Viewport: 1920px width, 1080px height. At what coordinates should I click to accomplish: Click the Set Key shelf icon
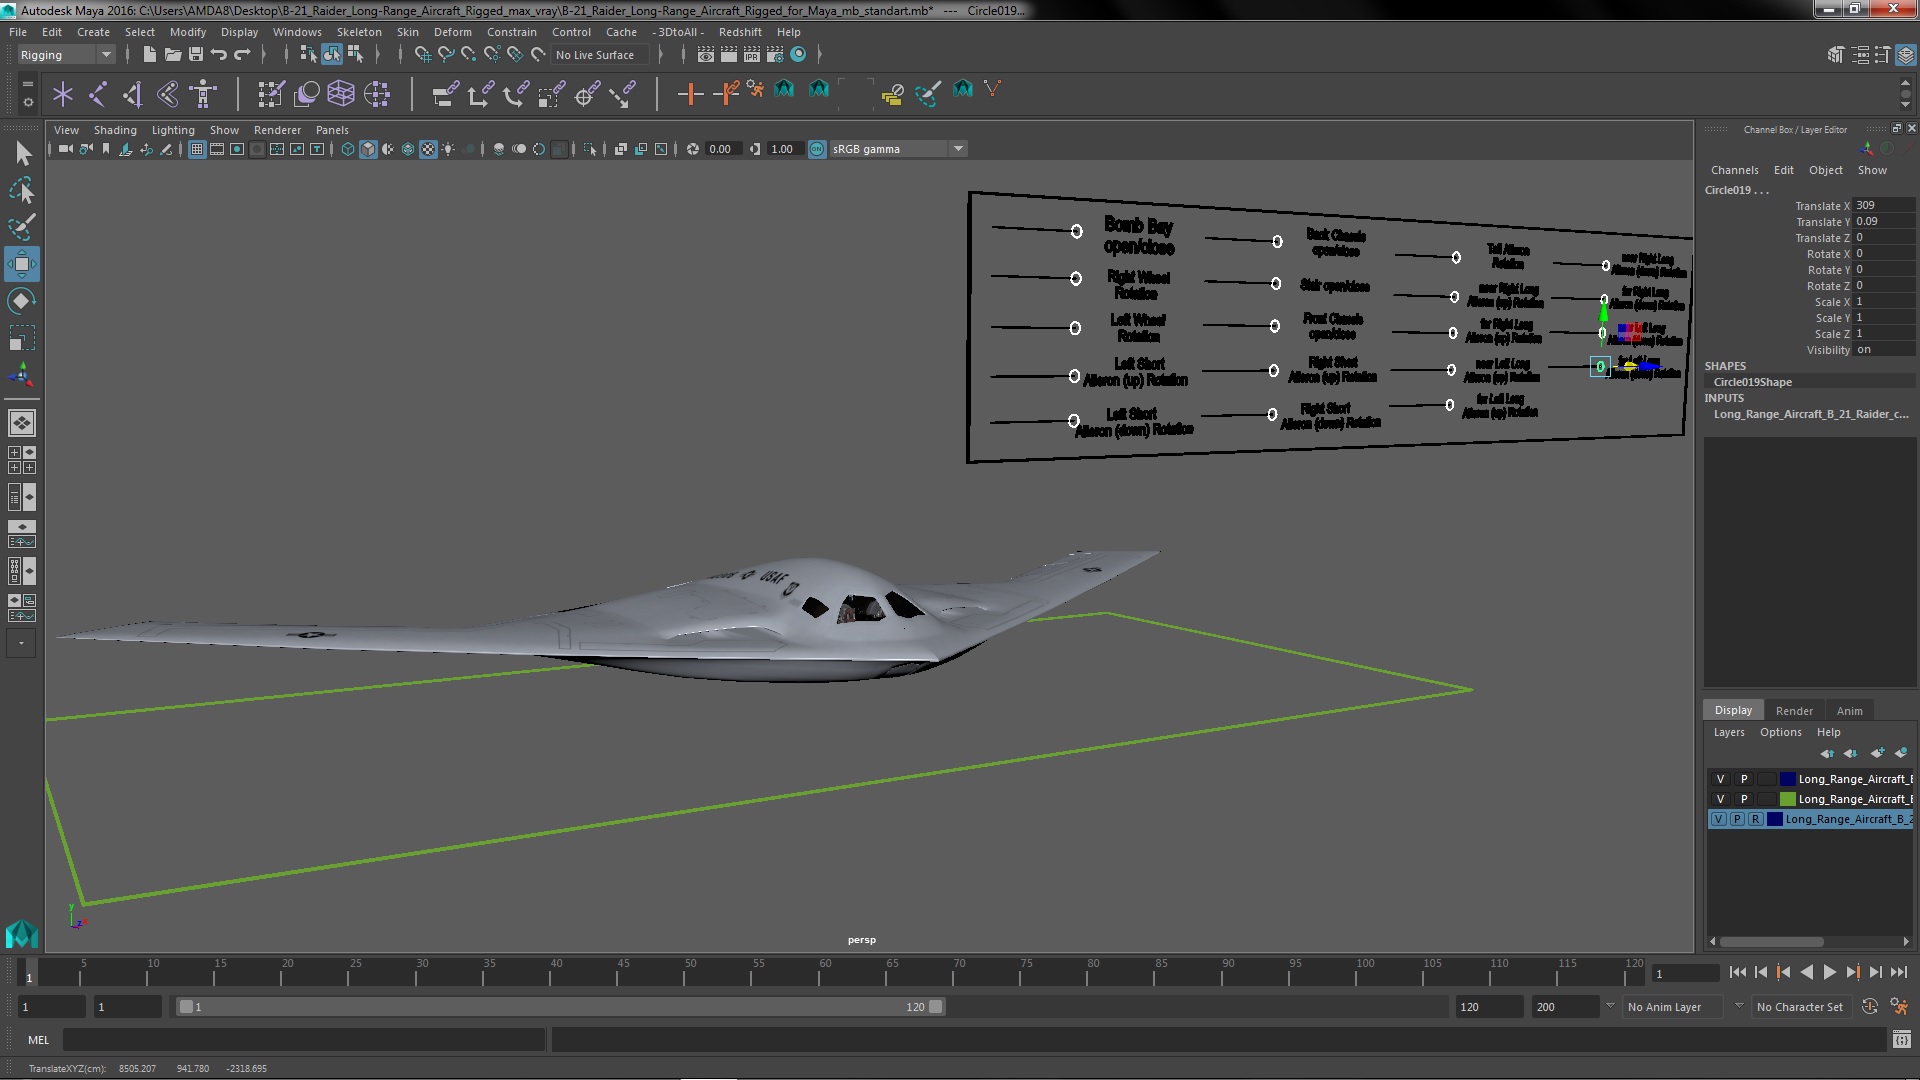tap(690, 94)
